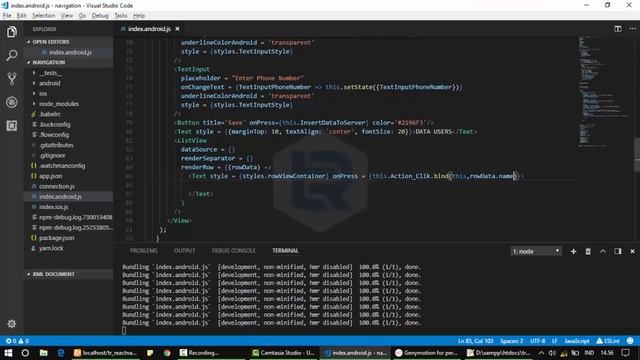Screen dimensions: 640x360
Task: Click the volume icon in system tray
Action: (552, 353)
